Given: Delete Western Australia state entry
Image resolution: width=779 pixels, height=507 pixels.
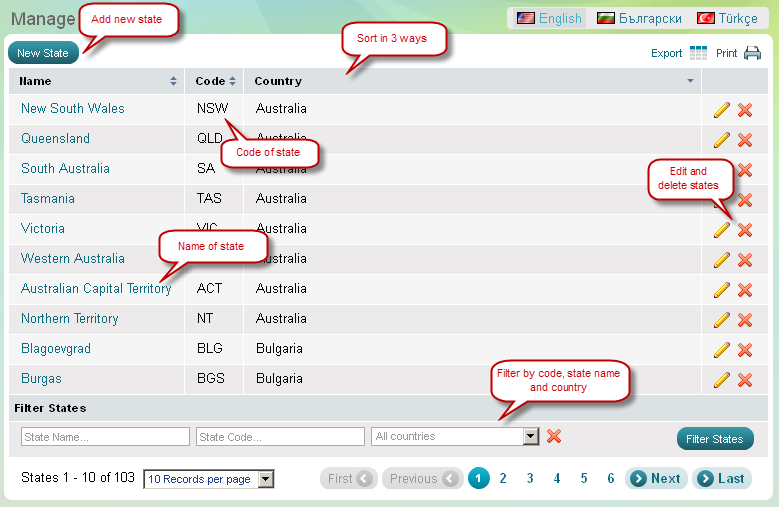Looking at the screenshot, I should click(745, 260).
